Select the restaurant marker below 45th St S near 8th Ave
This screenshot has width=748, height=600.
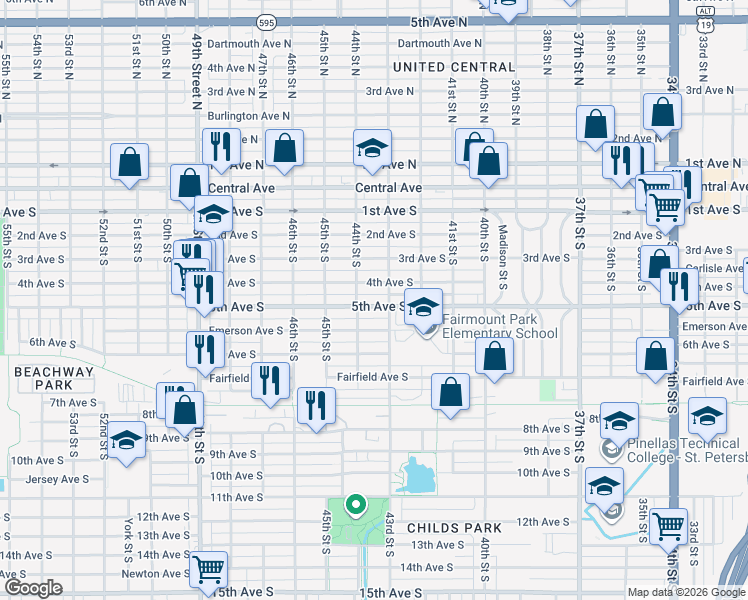coord(316,406)
